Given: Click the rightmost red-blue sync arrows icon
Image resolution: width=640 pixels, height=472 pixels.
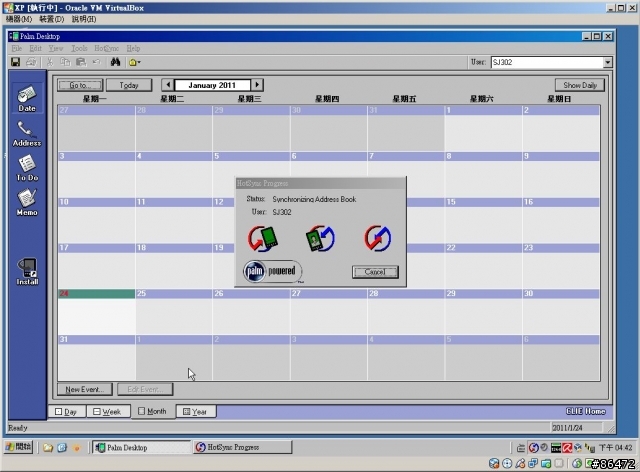Looking at the screenshot, I should coord(378,238).
